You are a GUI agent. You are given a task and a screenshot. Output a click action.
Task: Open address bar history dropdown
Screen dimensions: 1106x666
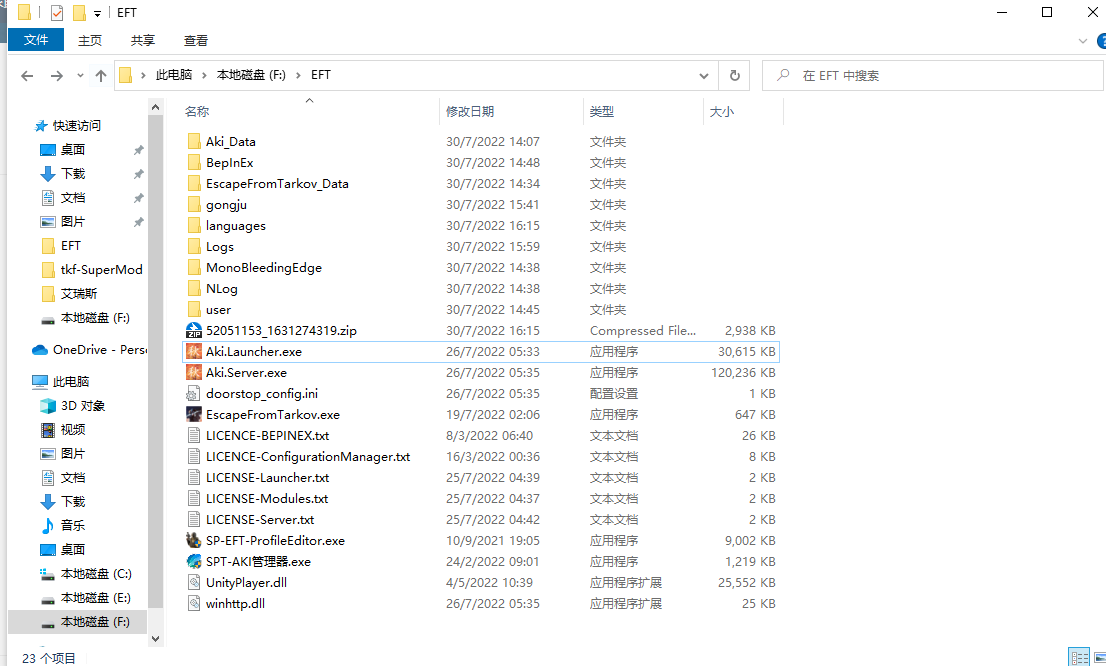[703, 75]
